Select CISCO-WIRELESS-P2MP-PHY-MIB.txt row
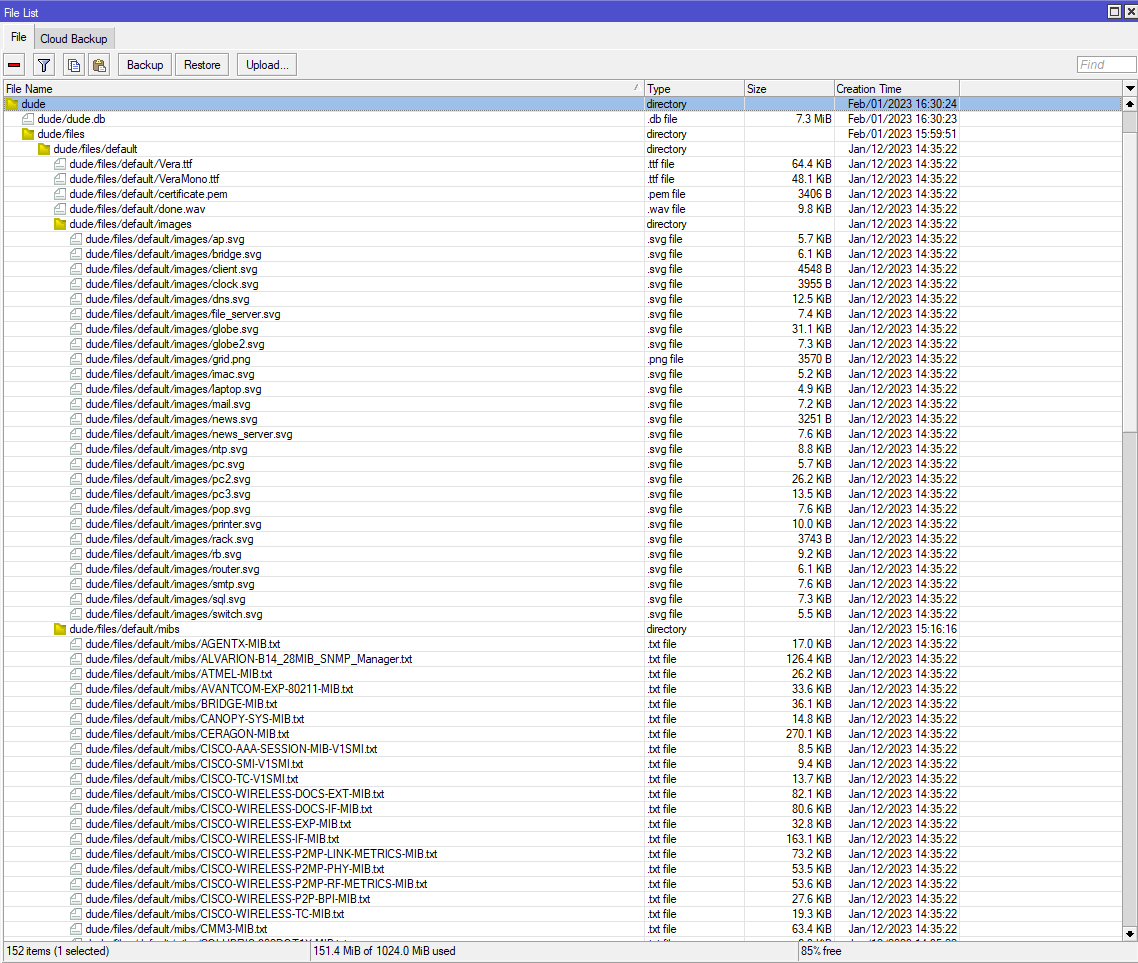This screenshot has width=1138, height=963. tap(562, 869)
